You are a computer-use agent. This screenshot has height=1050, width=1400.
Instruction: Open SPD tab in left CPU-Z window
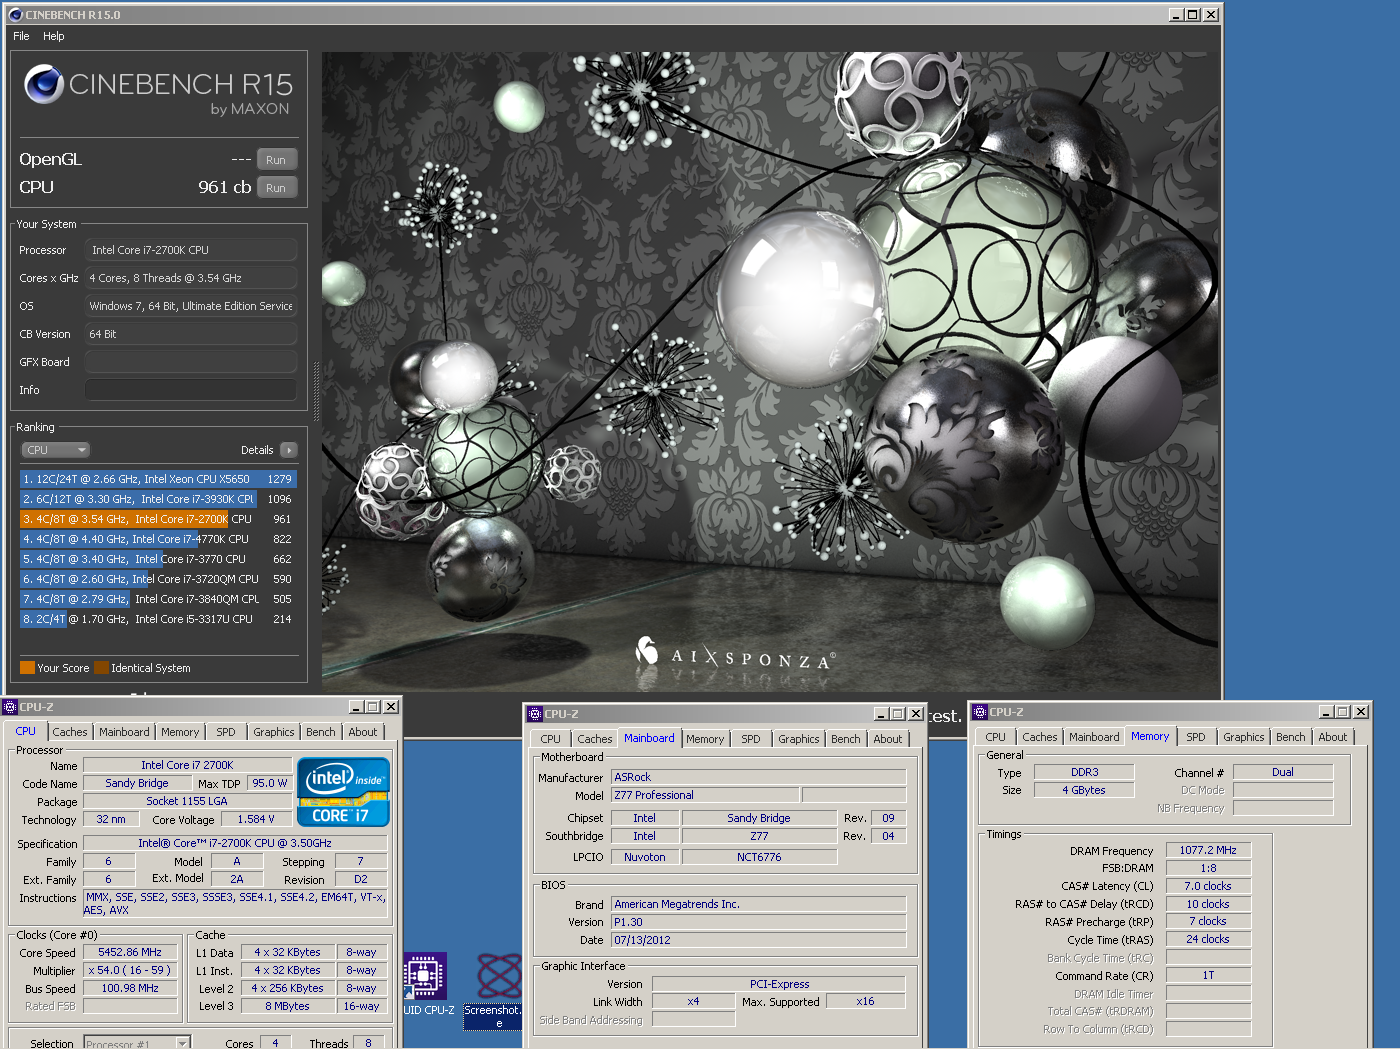(x=226, y=732)
